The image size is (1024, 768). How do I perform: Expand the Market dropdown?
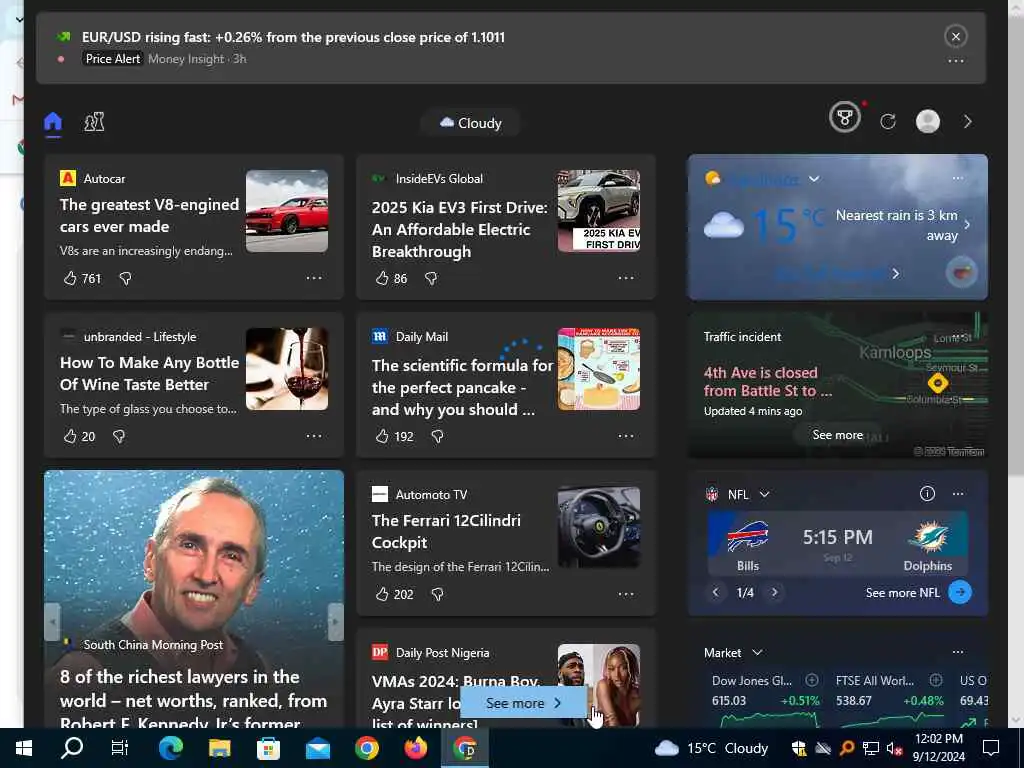pos(757,652)
